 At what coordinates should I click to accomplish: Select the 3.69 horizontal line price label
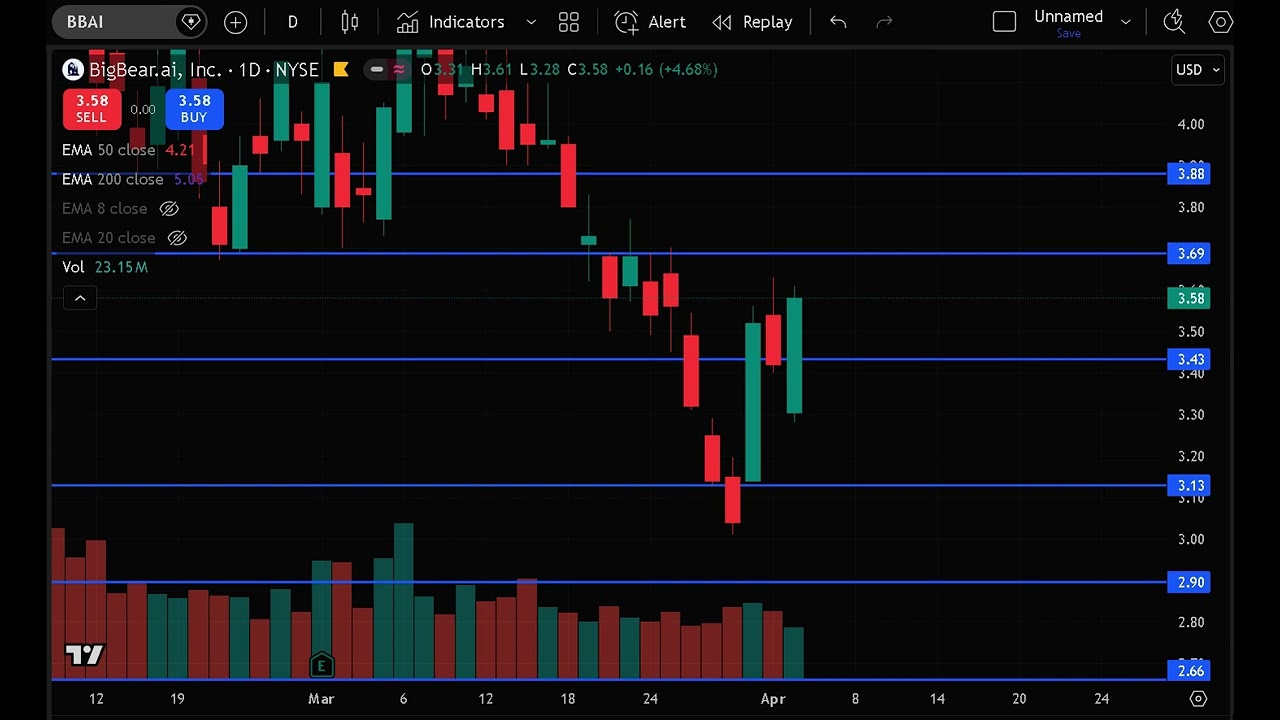[1189, 254]
